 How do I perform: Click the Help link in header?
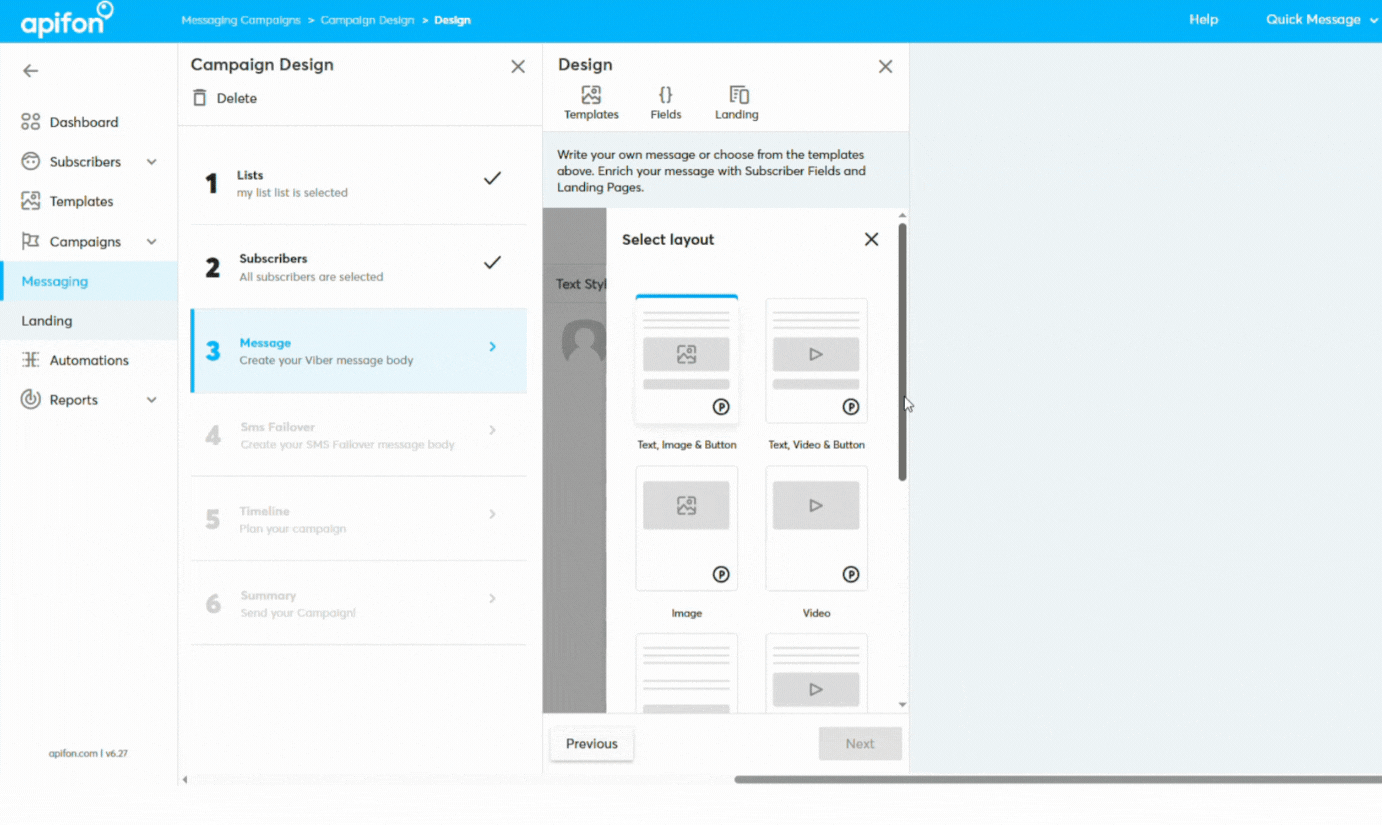pyautogui.click(x=1203, y=20)
